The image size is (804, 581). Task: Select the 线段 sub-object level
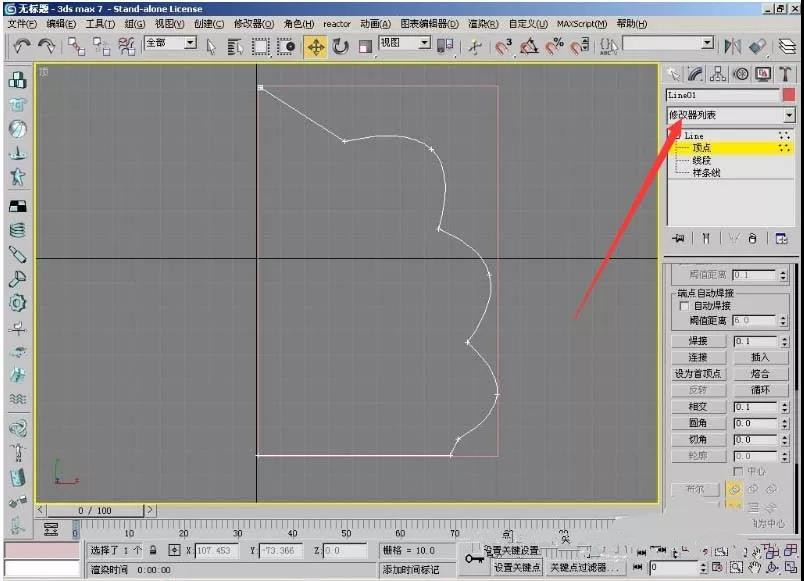coord(702,161)
